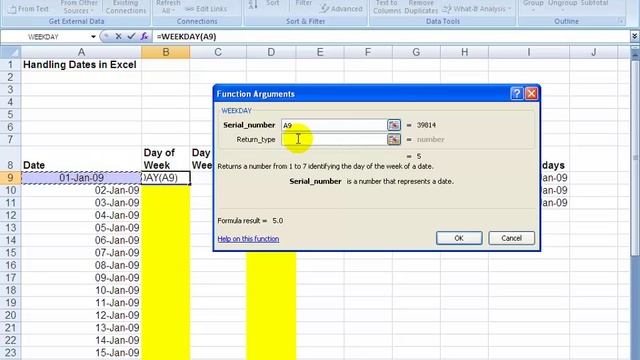This screenshot has height=360, width=640.
Task: Select cell with 05-Jan-09
Action: [x=81, y=228]
